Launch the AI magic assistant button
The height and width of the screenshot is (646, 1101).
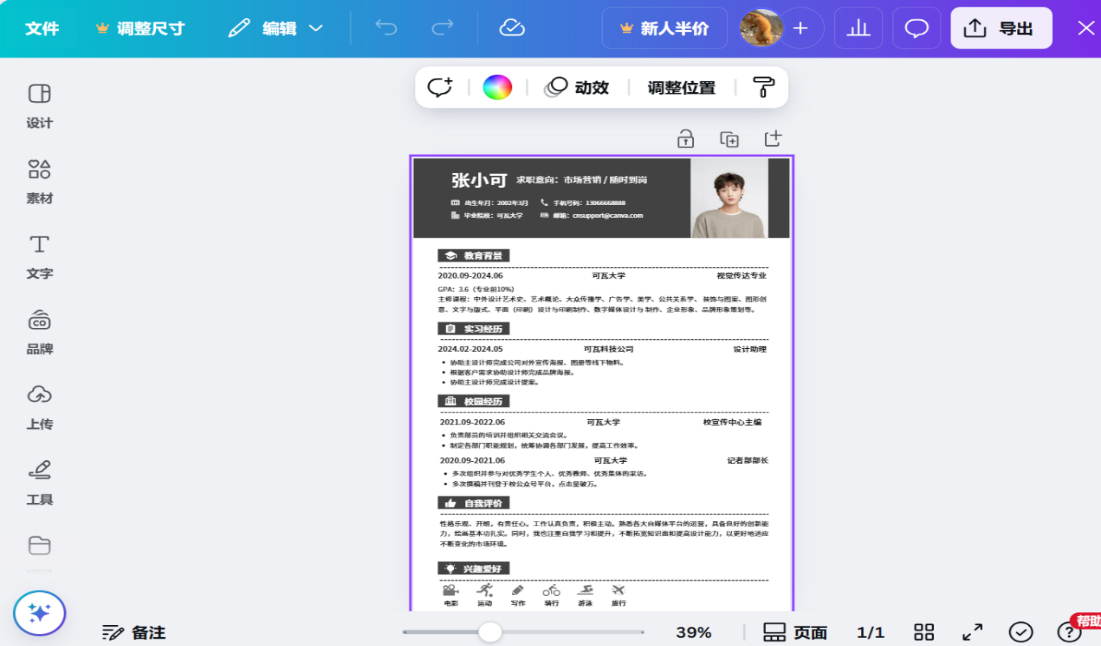click(39, 613)
